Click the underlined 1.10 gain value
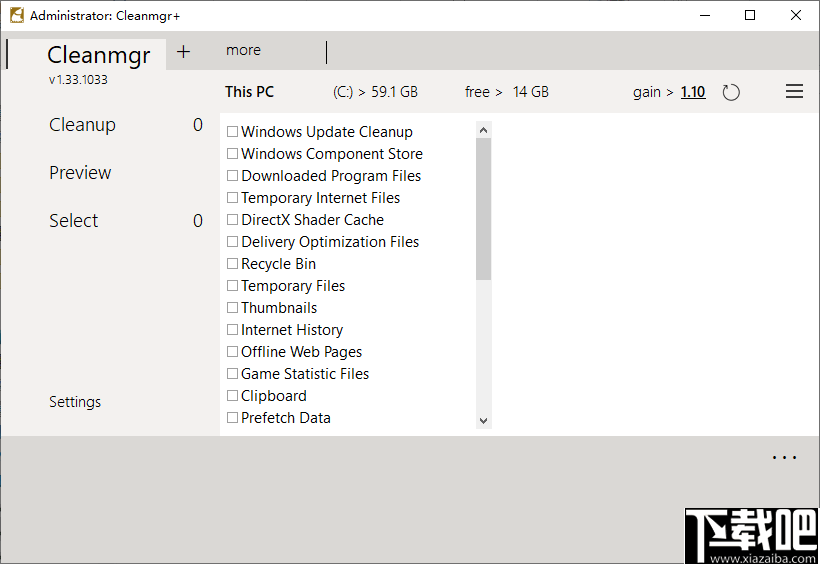820x564 pixels. 693,92
